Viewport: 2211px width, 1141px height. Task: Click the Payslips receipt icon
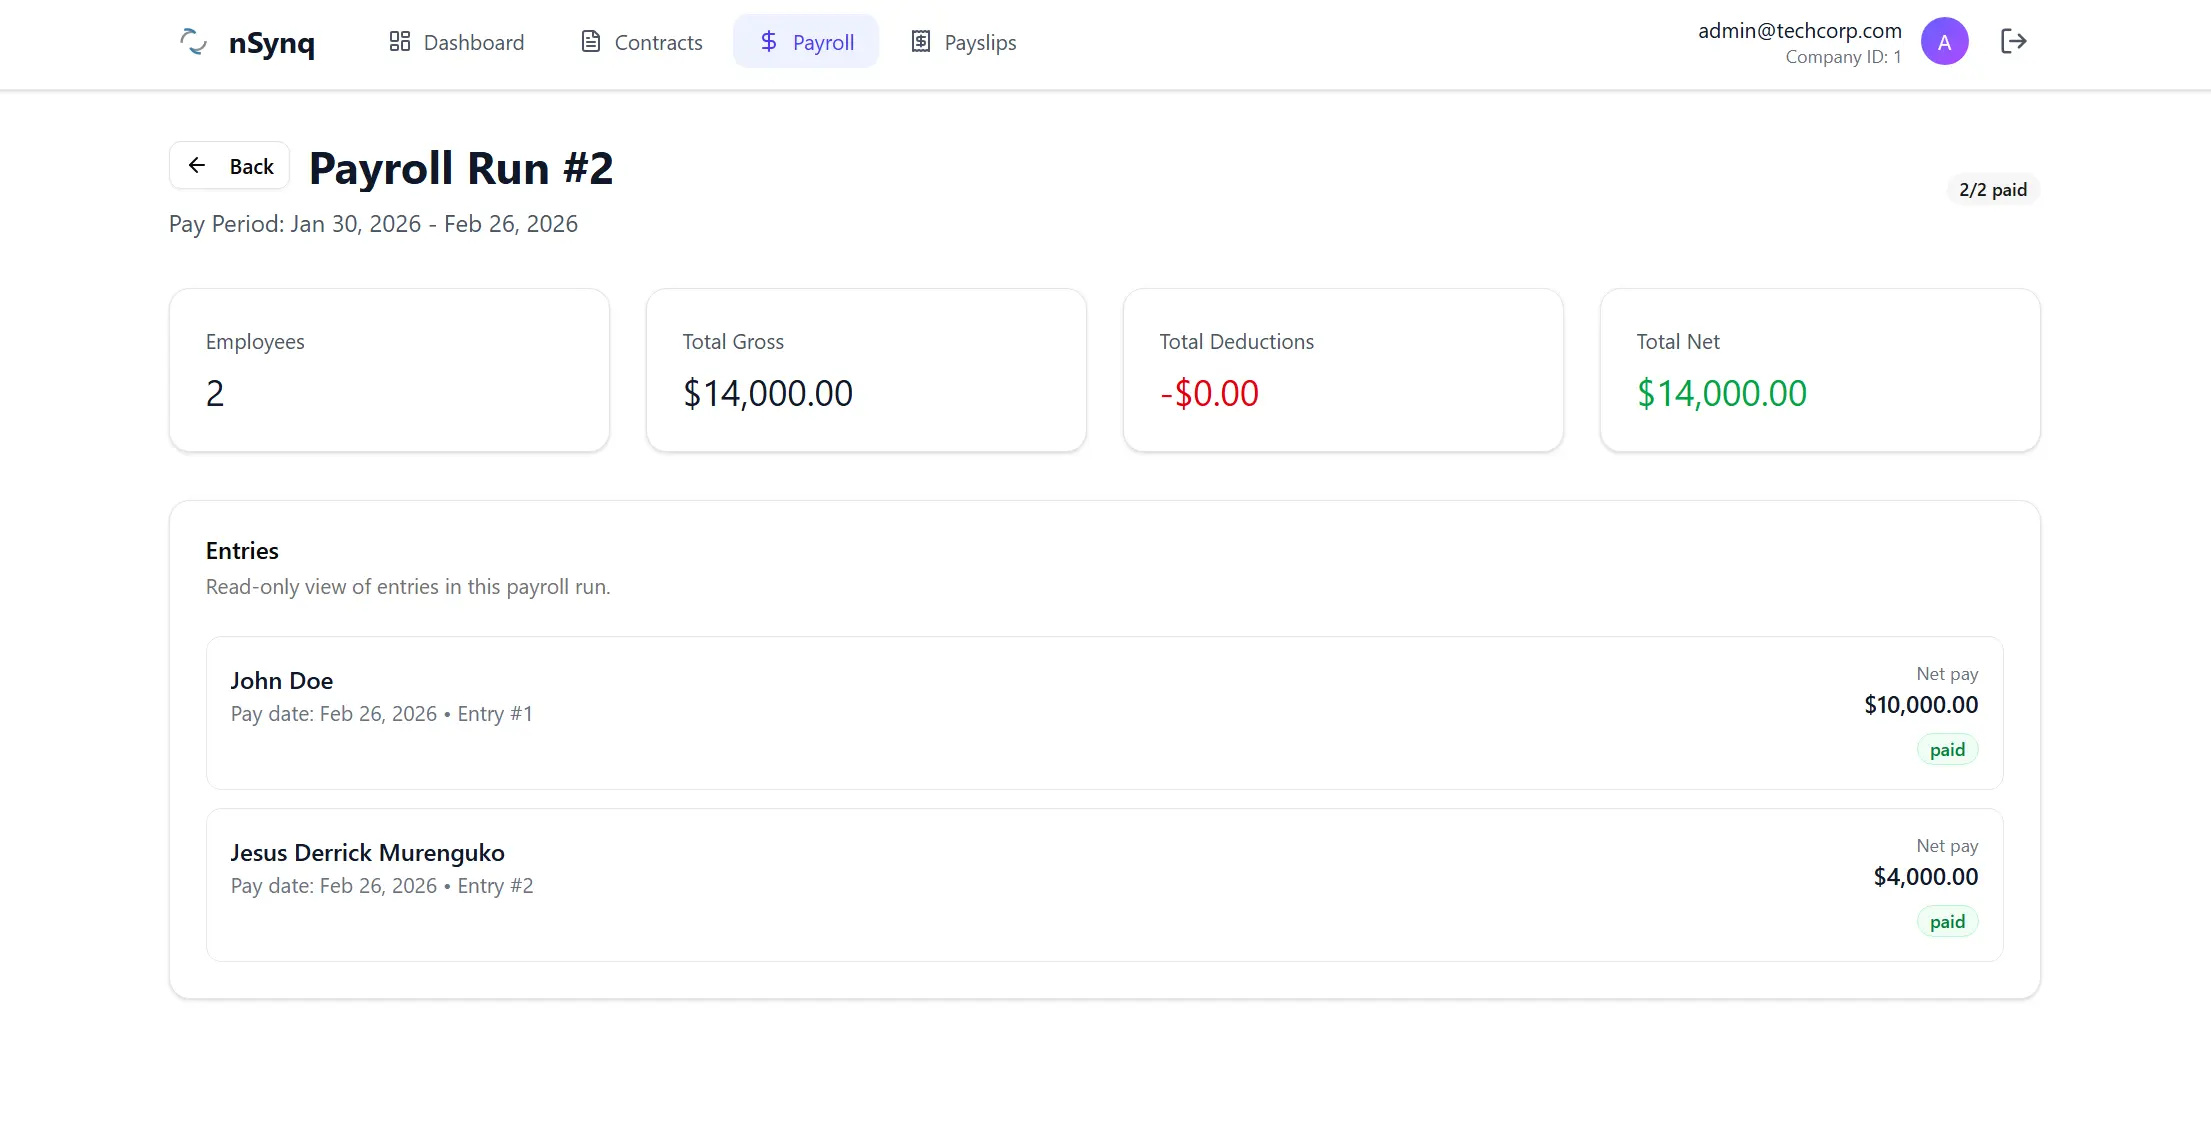[921, 42]
